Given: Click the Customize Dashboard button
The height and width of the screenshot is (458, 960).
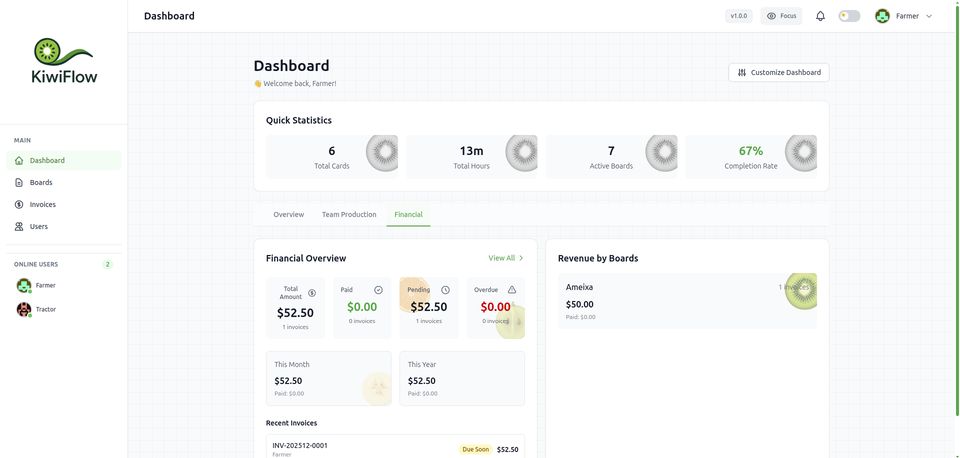Looking at the screenshot, I should point(778,72).
